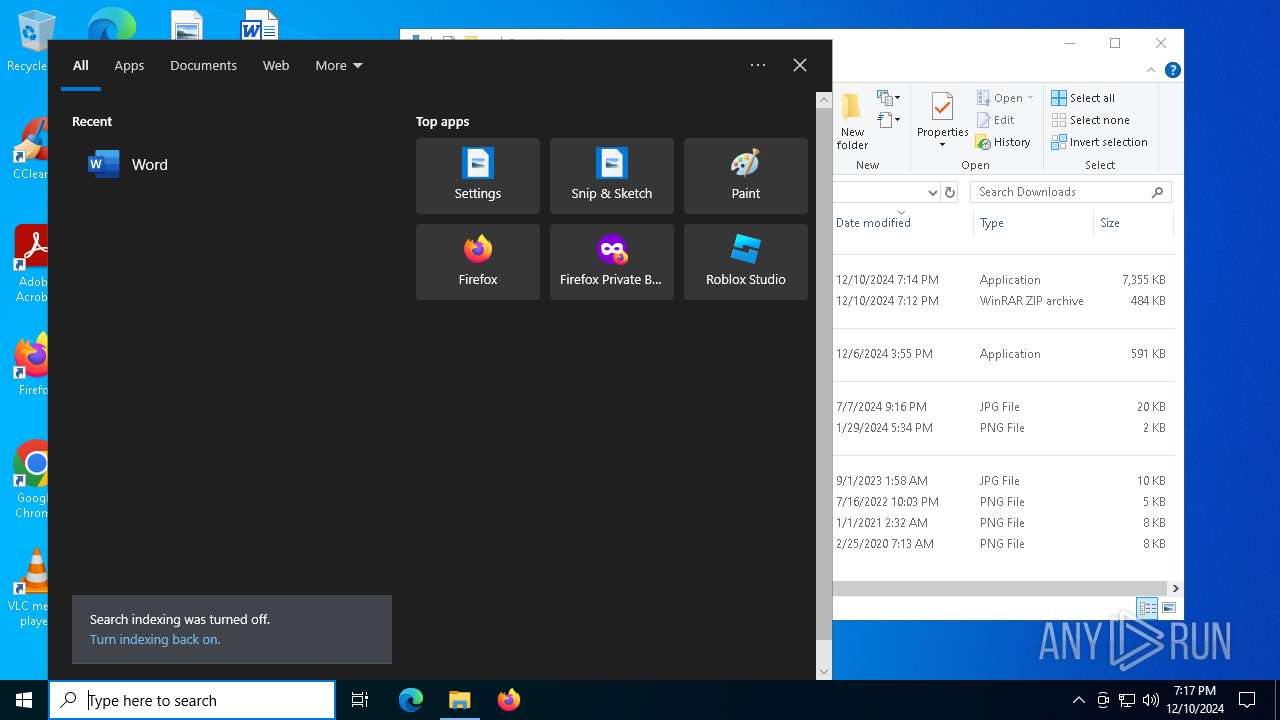The height and width of the screenshot is (720, 1280).
Task: Open Task View on taskbar
Action: [x=360, y=700]
